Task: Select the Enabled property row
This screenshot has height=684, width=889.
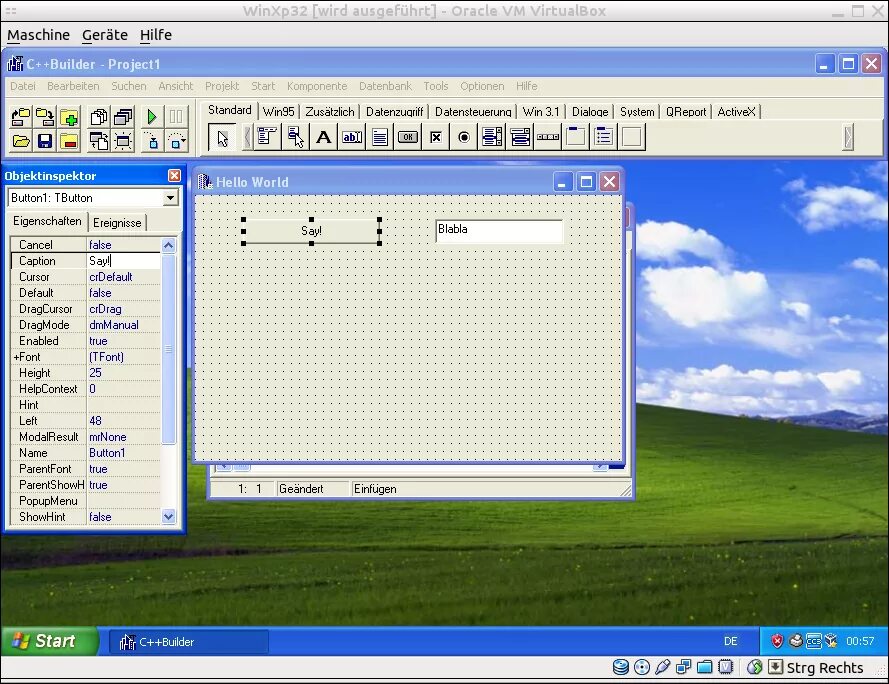Action: pyautogui.click(x=86, y=341)
